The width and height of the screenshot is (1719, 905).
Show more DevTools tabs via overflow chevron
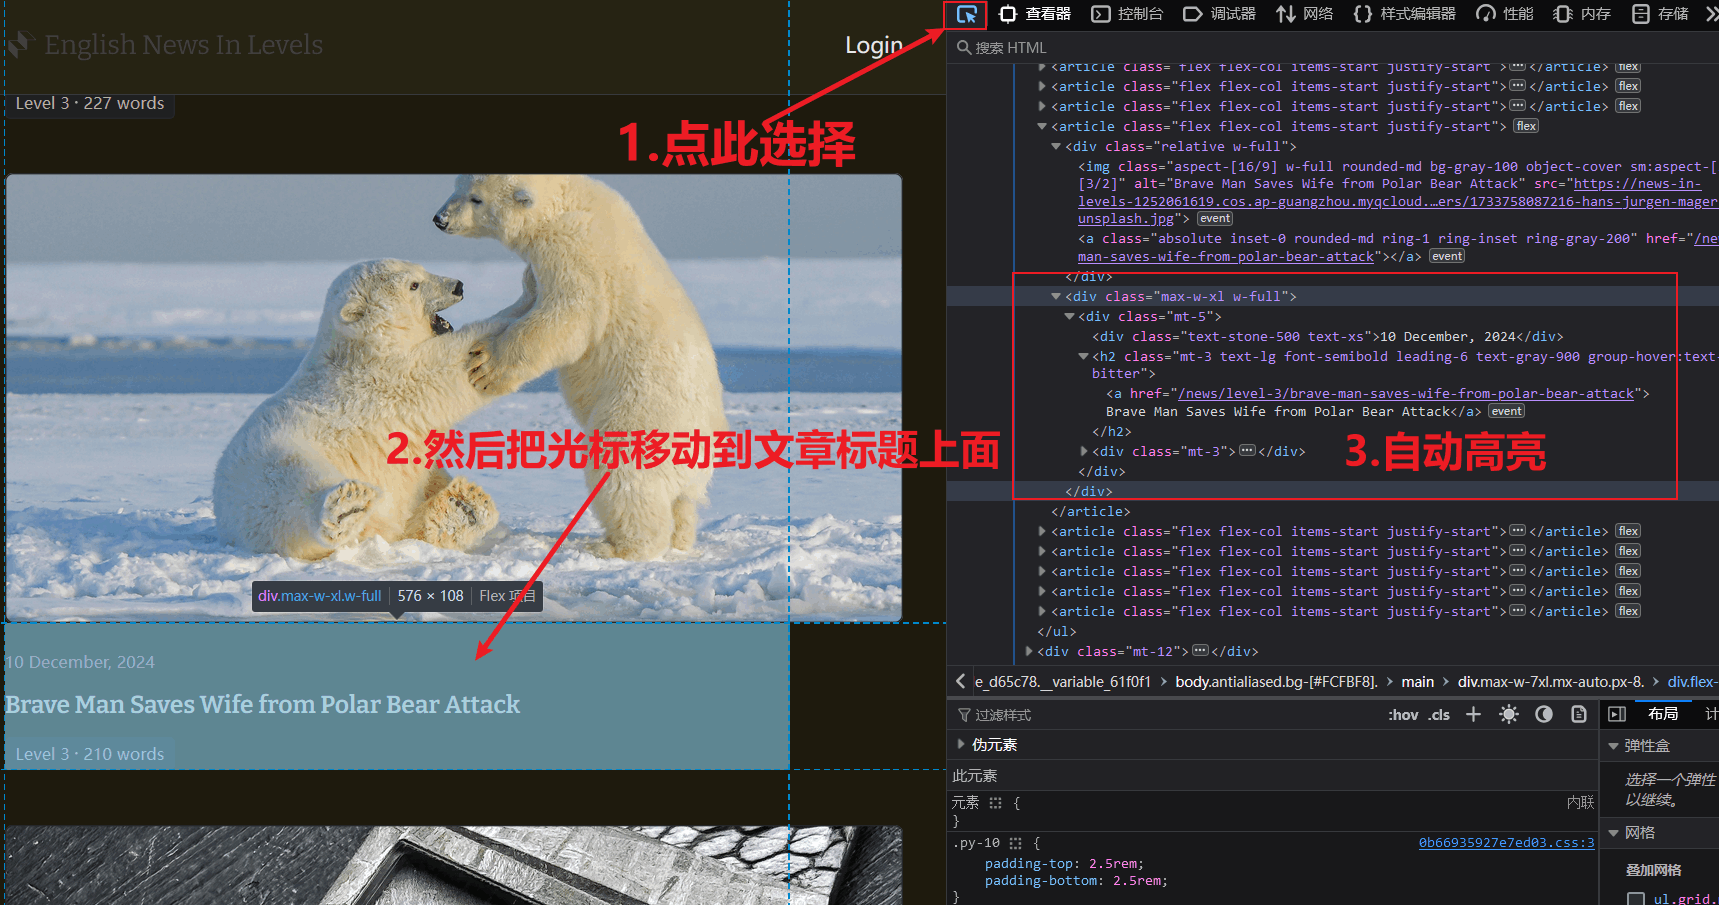click(x=1711, y=14)
